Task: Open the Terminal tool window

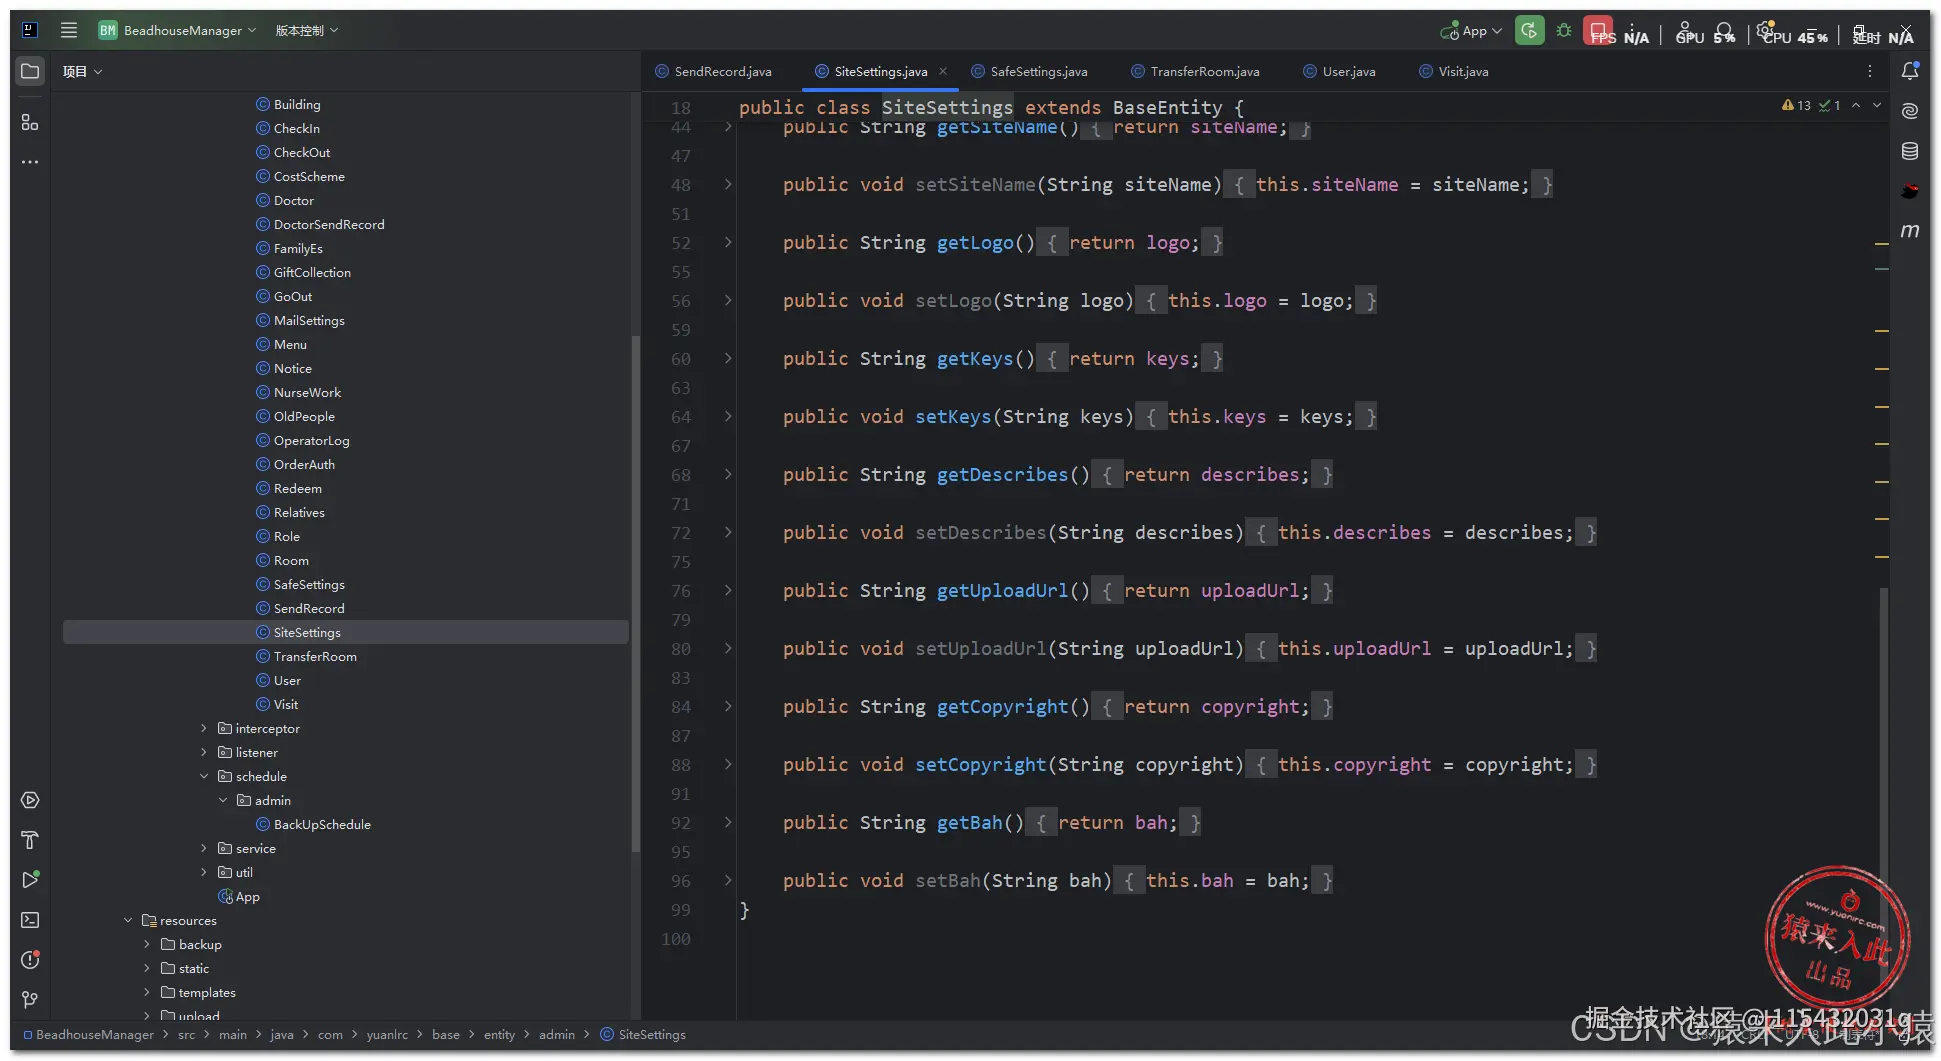Action: (x=30, y=920)
